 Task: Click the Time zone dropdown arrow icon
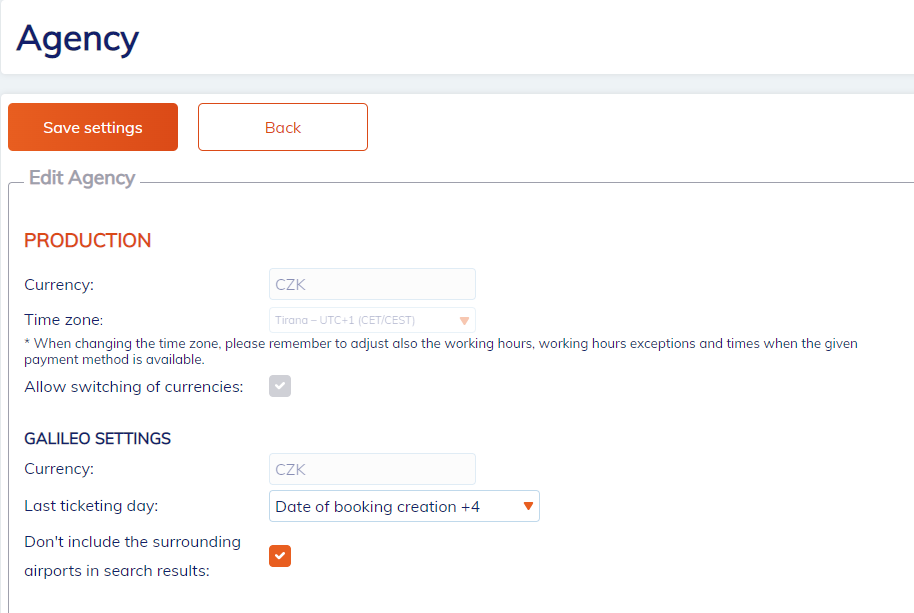point(464,321)
